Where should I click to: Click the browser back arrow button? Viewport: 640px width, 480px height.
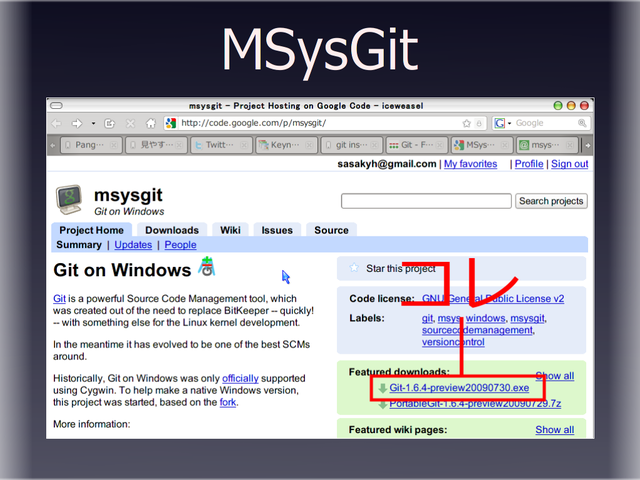(x=58, y=123)
